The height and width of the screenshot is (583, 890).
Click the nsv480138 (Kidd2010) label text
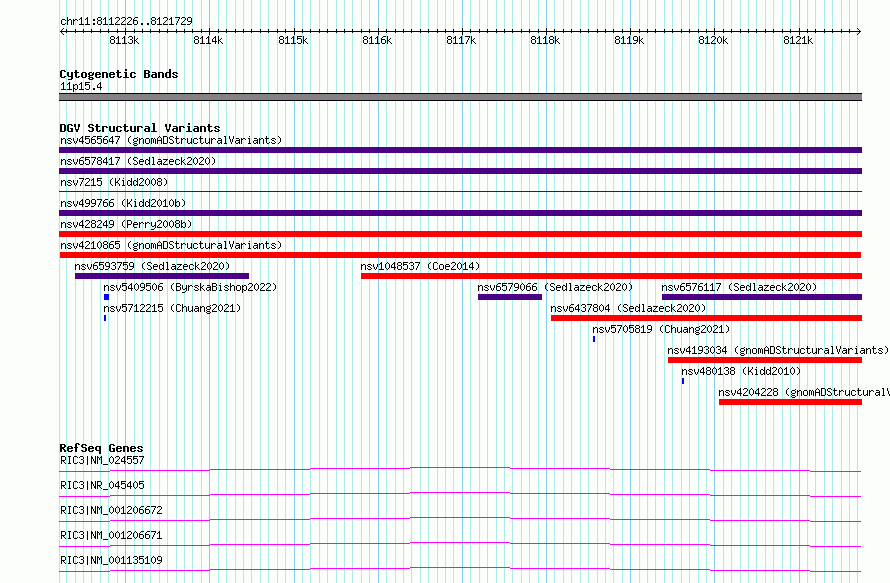tap(741, 371)
